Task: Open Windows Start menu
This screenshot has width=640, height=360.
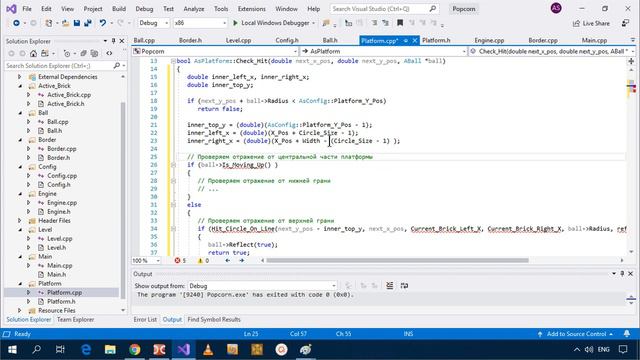Action: [x=12, y=350]
